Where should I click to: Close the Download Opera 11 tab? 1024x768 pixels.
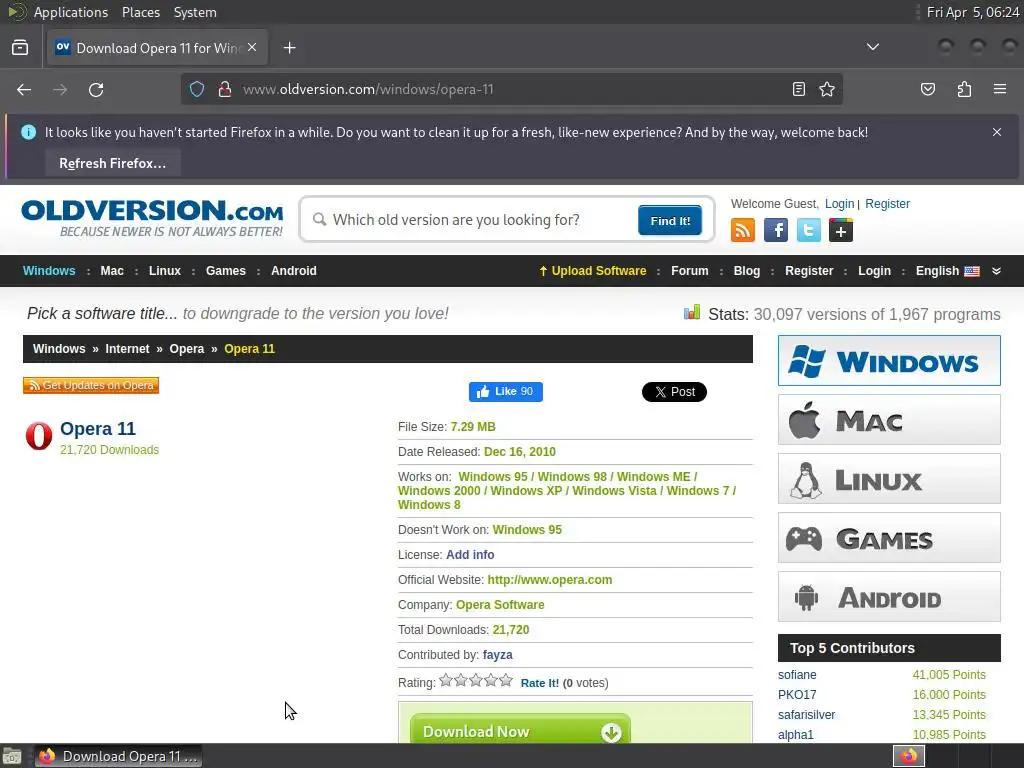pos(252,48)
